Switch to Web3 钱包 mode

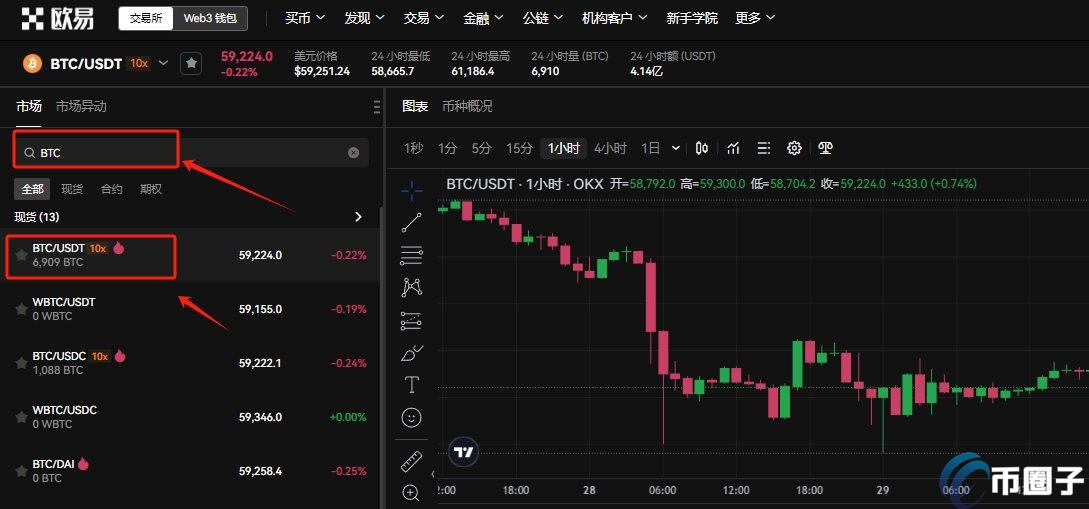click(210, 19)
